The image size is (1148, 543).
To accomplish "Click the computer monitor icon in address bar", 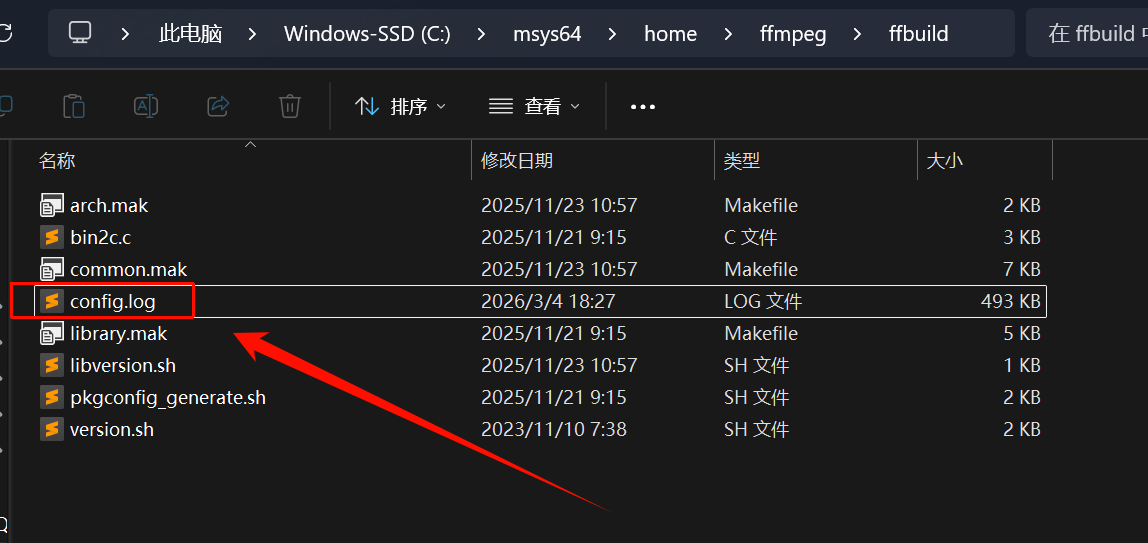I will click(x=80, y=32).
